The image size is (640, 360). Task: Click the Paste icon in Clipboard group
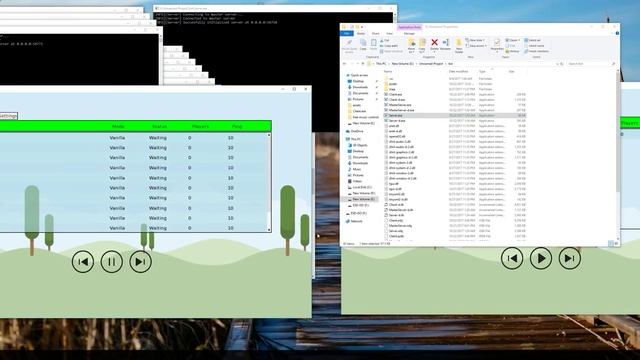373,45
